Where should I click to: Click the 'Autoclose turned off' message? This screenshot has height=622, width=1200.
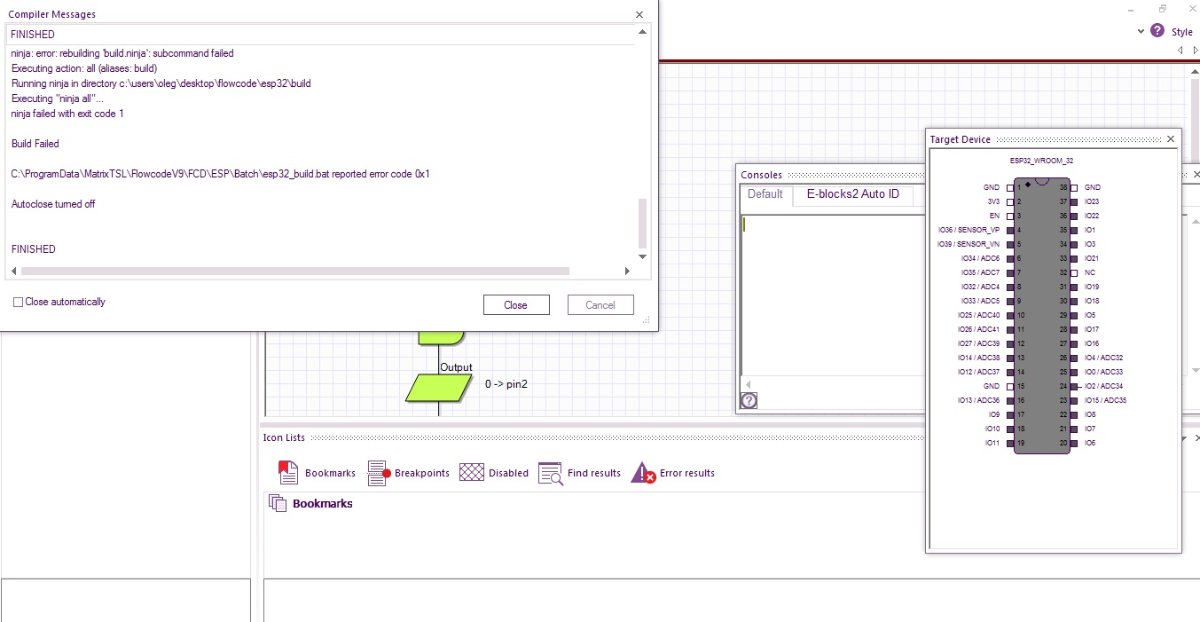pos(53,204)
